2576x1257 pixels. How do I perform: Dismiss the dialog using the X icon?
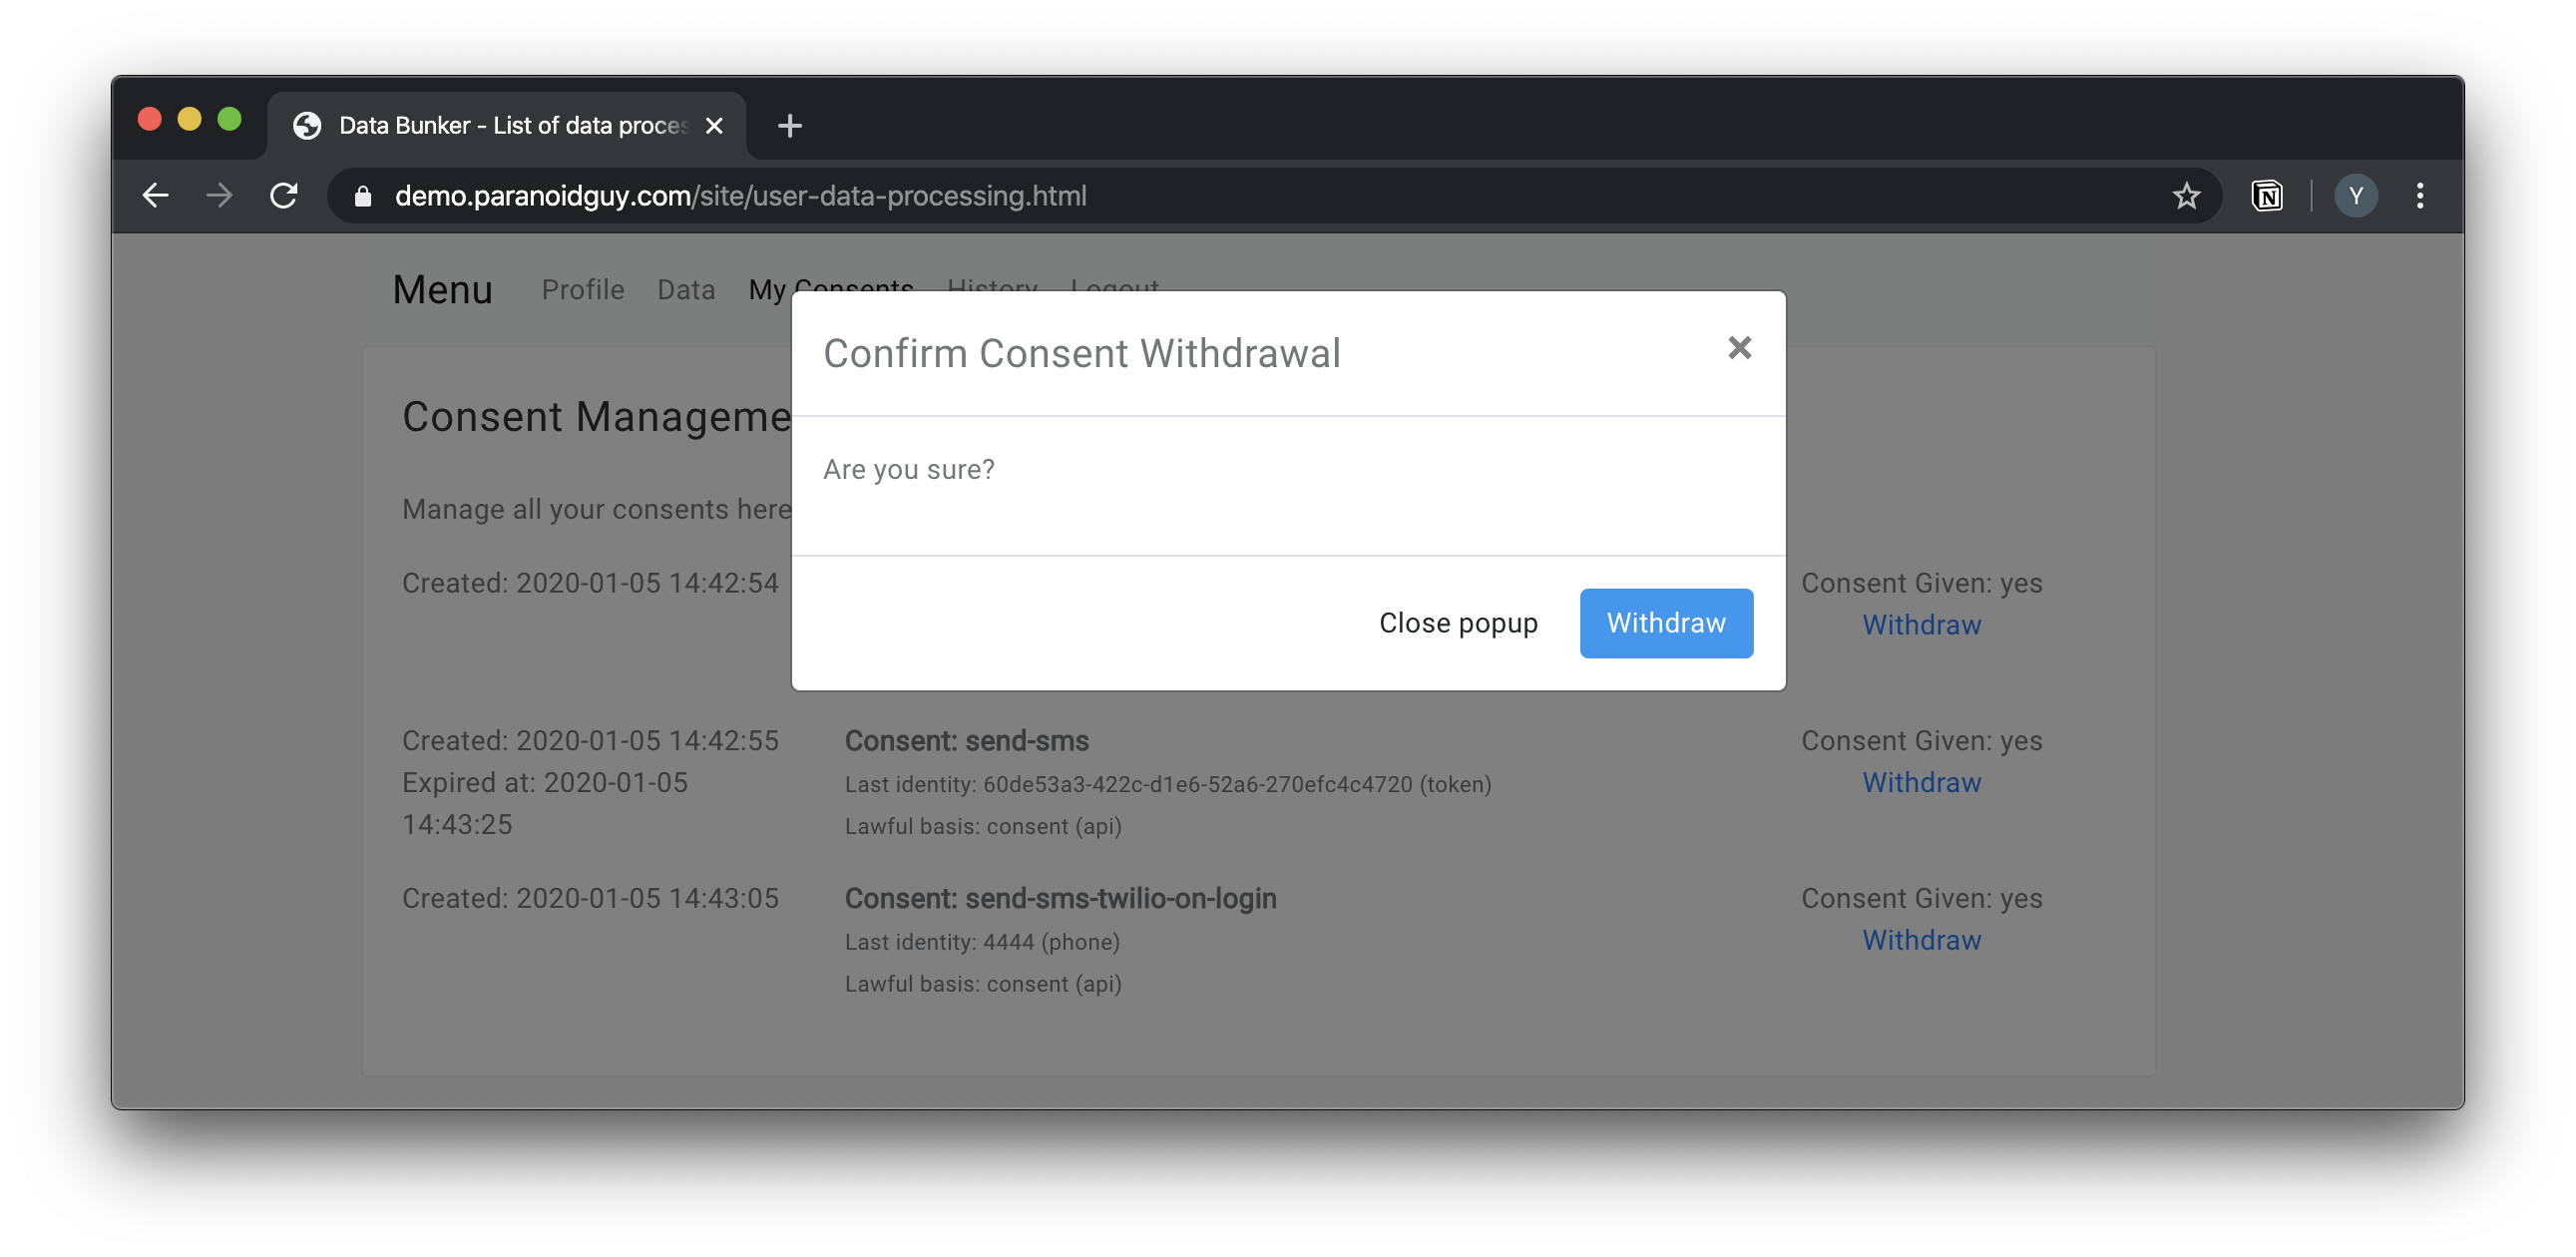[1740, 348]
